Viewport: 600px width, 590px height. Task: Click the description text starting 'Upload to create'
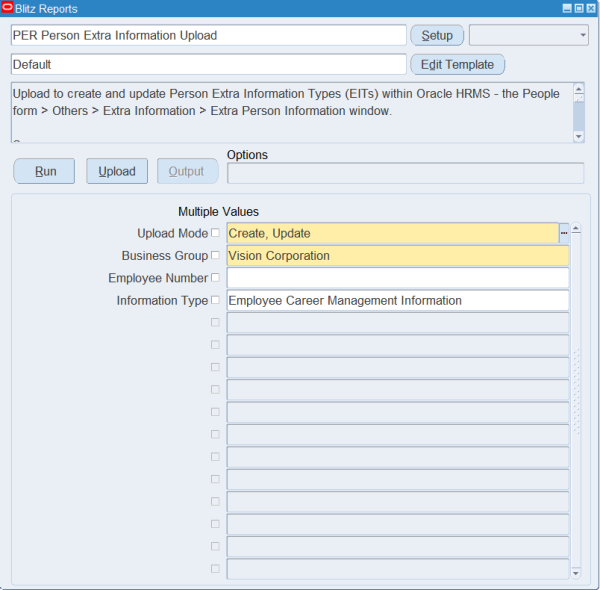(x=286, y=102)
